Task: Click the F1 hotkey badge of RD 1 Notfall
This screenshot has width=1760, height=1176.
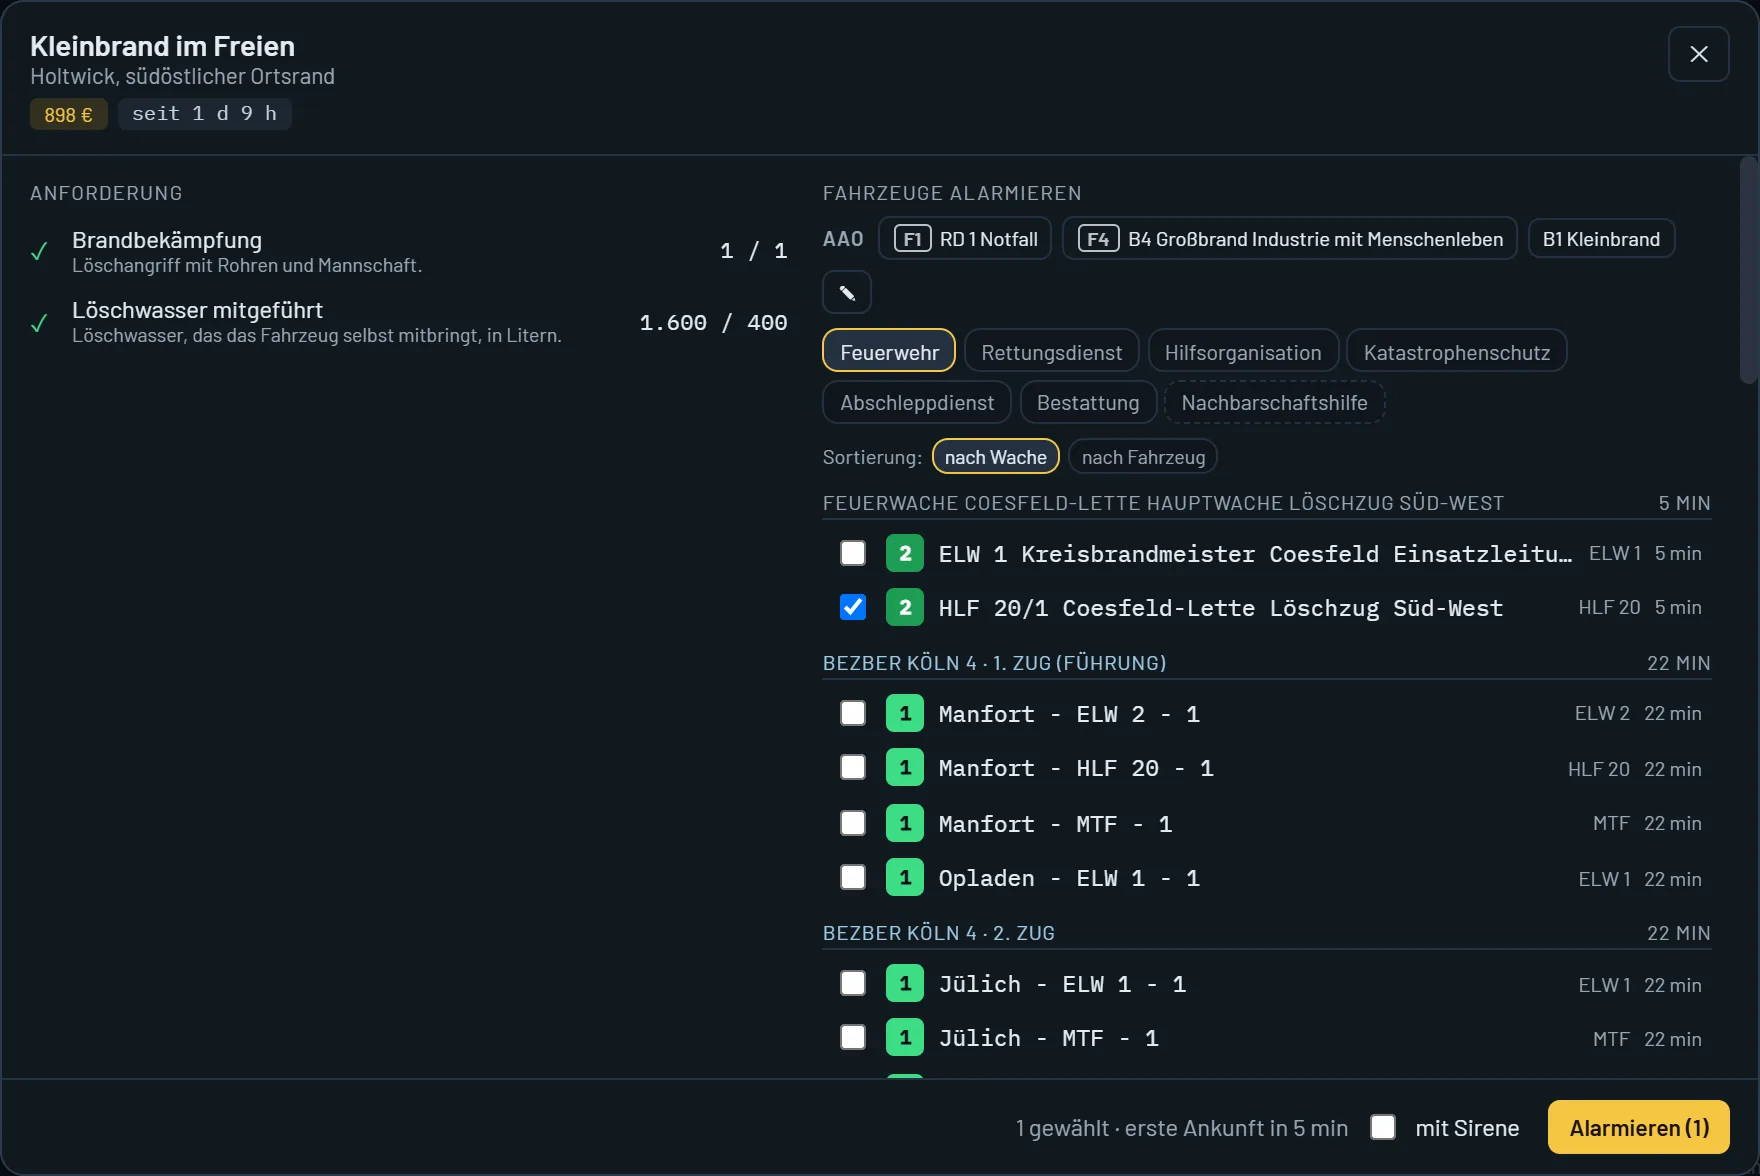Action: click(912, 239)
